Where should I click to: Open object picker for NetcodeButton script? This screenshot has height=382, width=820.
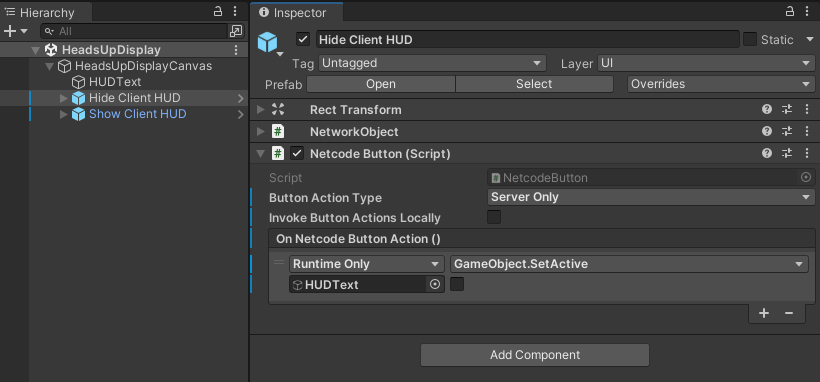(x=806, y=177)
